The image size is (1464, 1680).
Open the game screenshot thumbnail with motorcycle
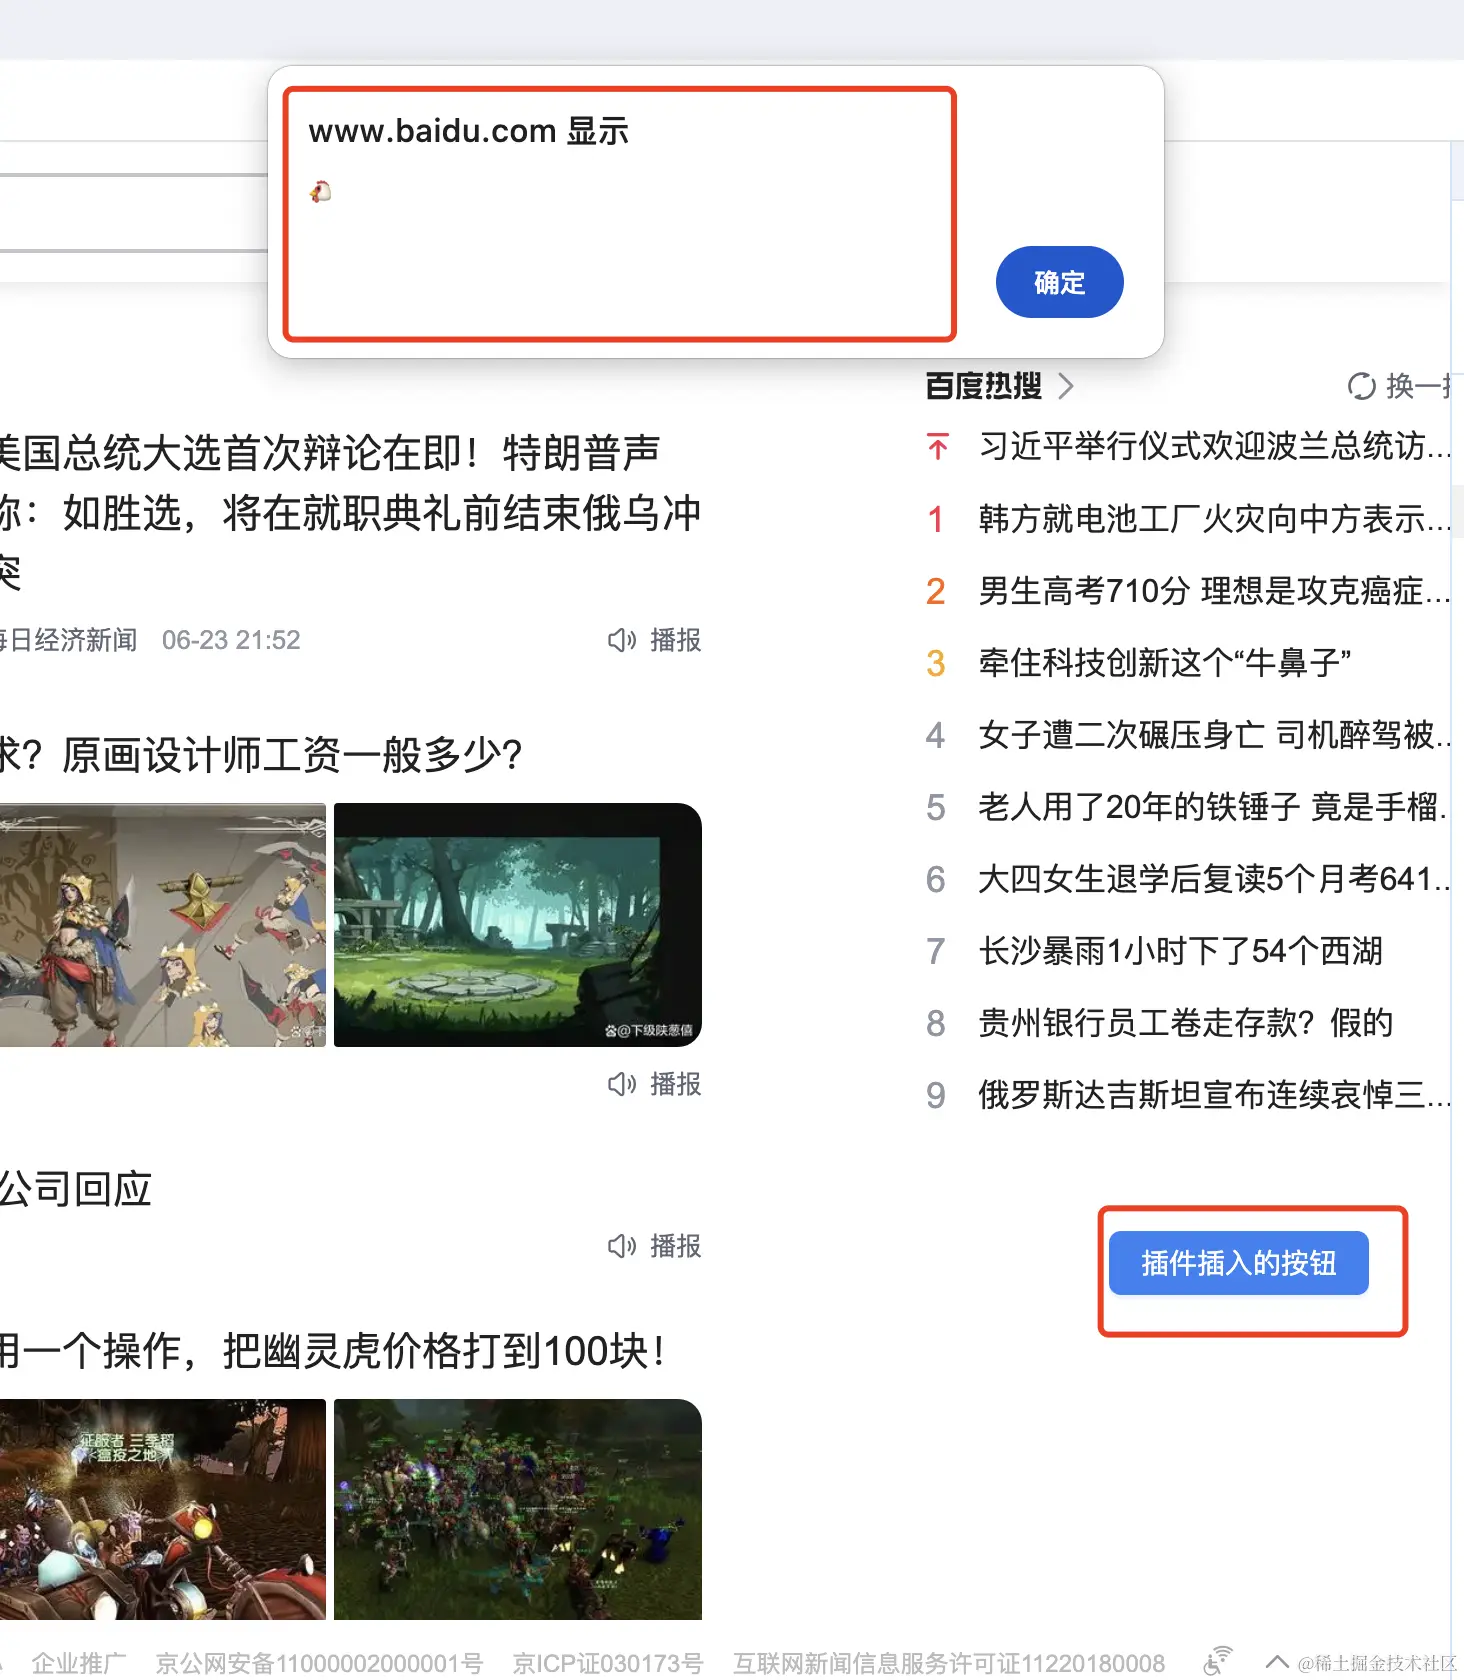tap(163, 1509)
